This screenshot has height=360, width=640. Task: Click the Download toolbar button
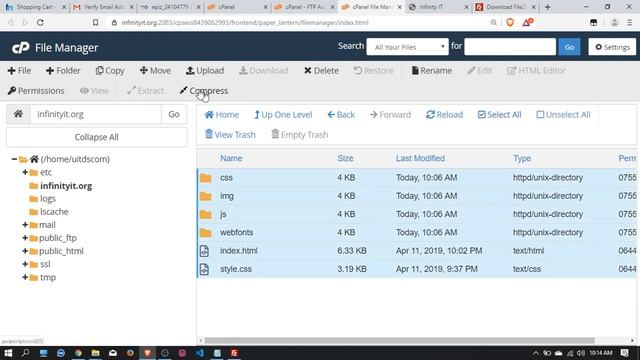coord(264,71)
